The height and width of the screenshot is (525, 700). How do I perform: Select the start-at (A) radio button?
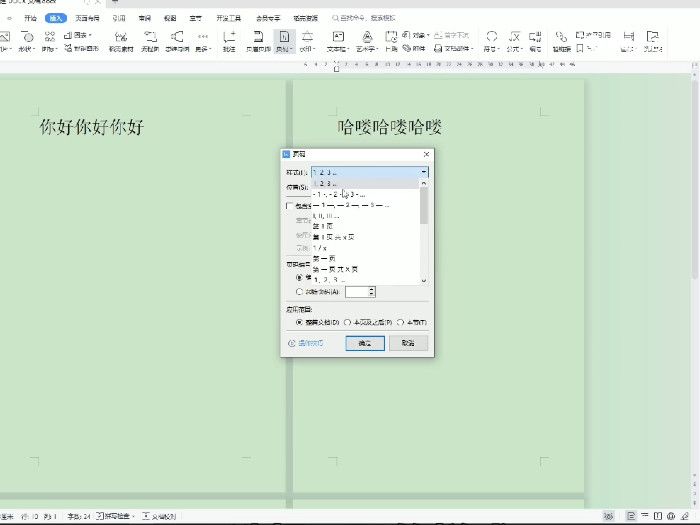[299, 292]
